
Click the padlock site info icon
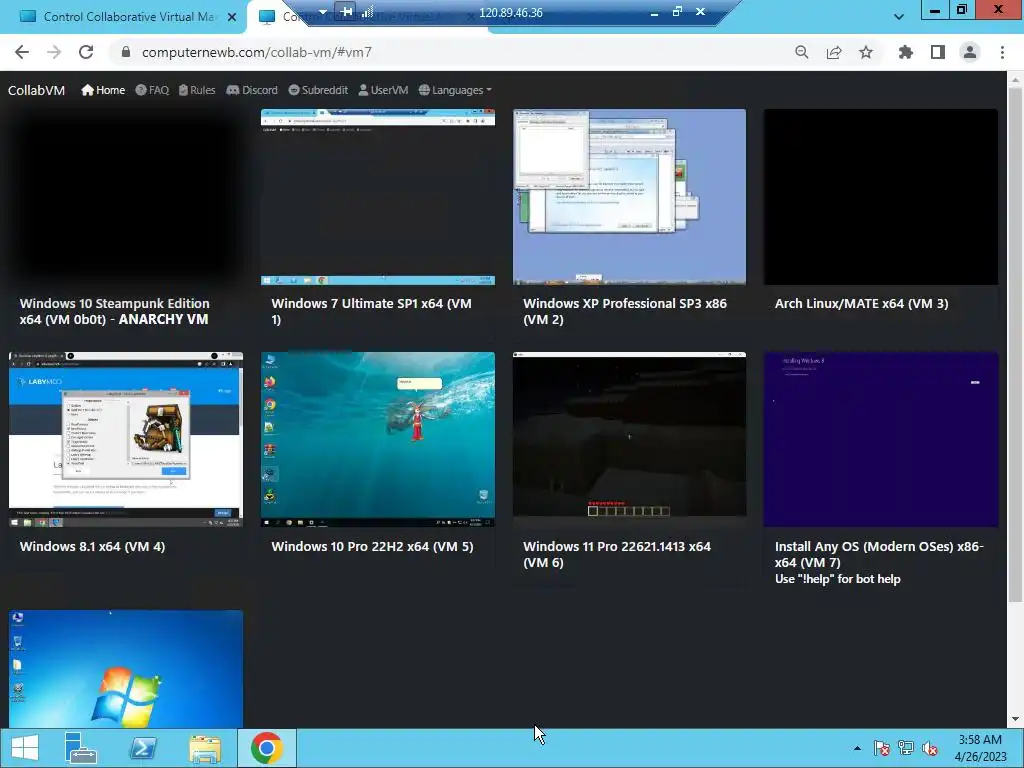tap(126, 52)
